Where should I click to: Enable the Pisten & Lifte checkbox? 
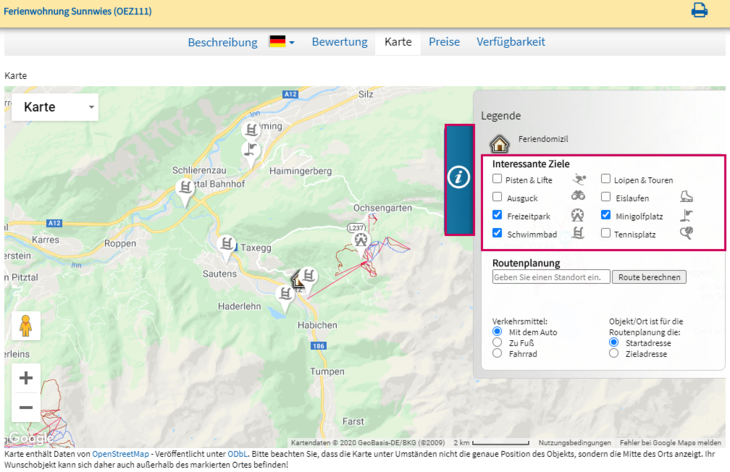[x=498, y=179]
